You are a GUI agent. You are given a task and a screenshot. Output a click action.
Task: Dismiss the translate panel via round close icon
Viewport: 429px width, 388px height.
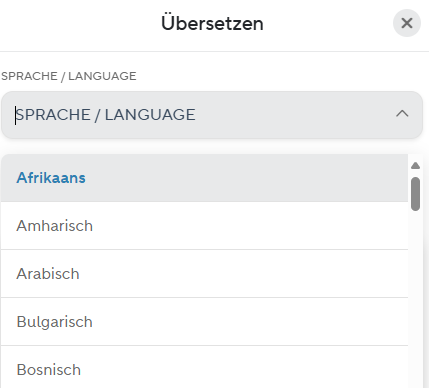click(407, 23)
